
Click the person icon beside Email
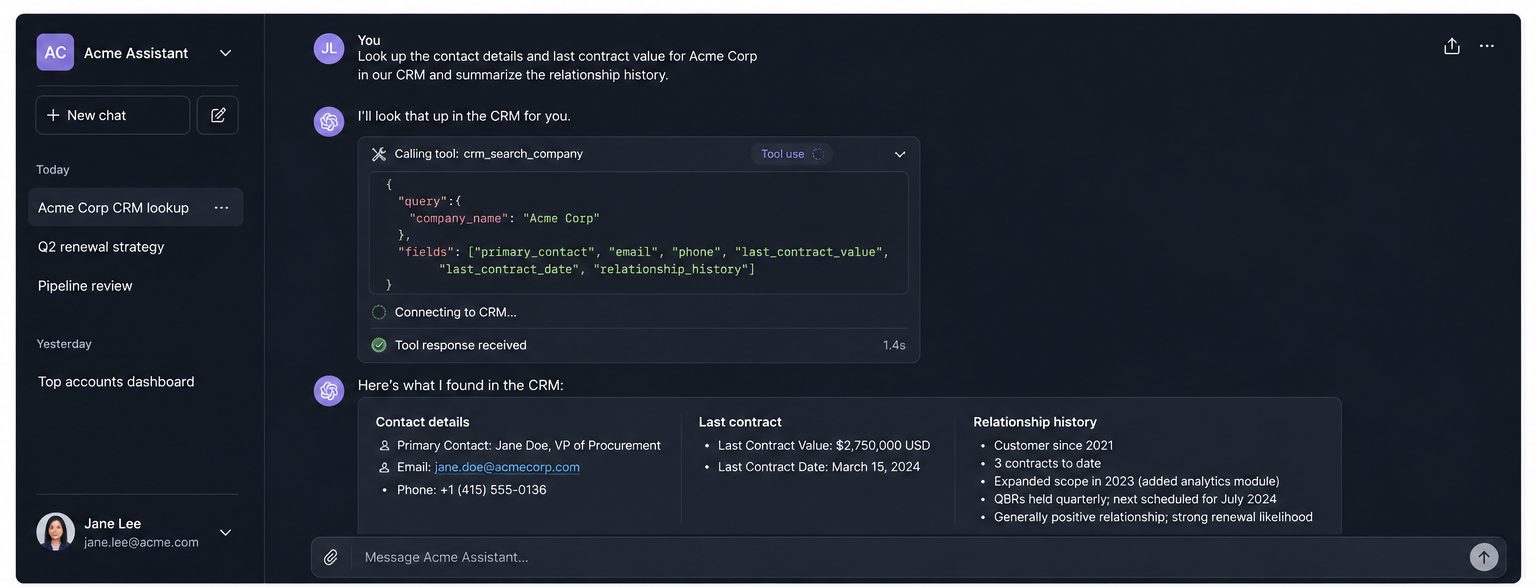coord(385,467)
